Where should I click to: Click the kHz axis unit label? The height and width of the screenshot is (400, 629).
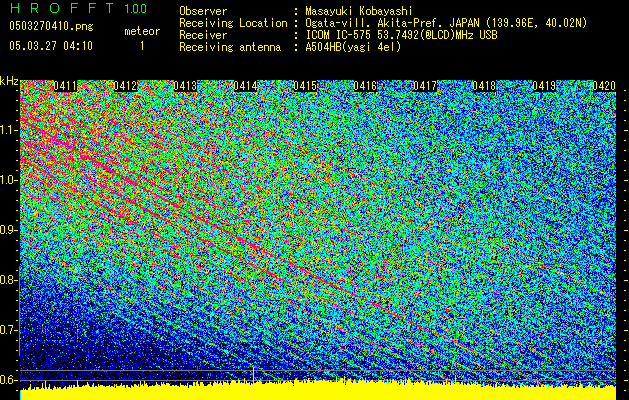(9, 81)
